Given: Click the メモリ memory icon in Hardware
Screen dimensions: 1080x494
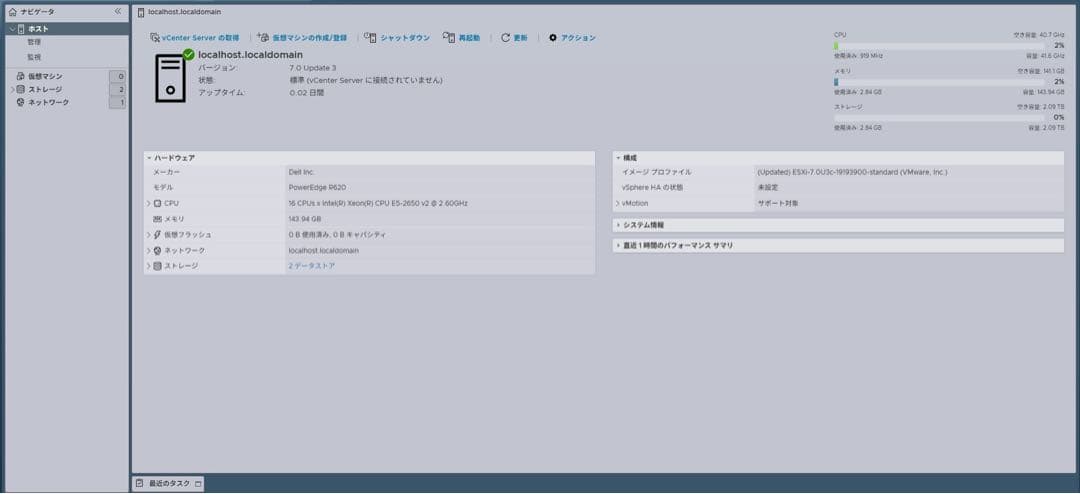Looking at the screenshot, I should (158, 219).
